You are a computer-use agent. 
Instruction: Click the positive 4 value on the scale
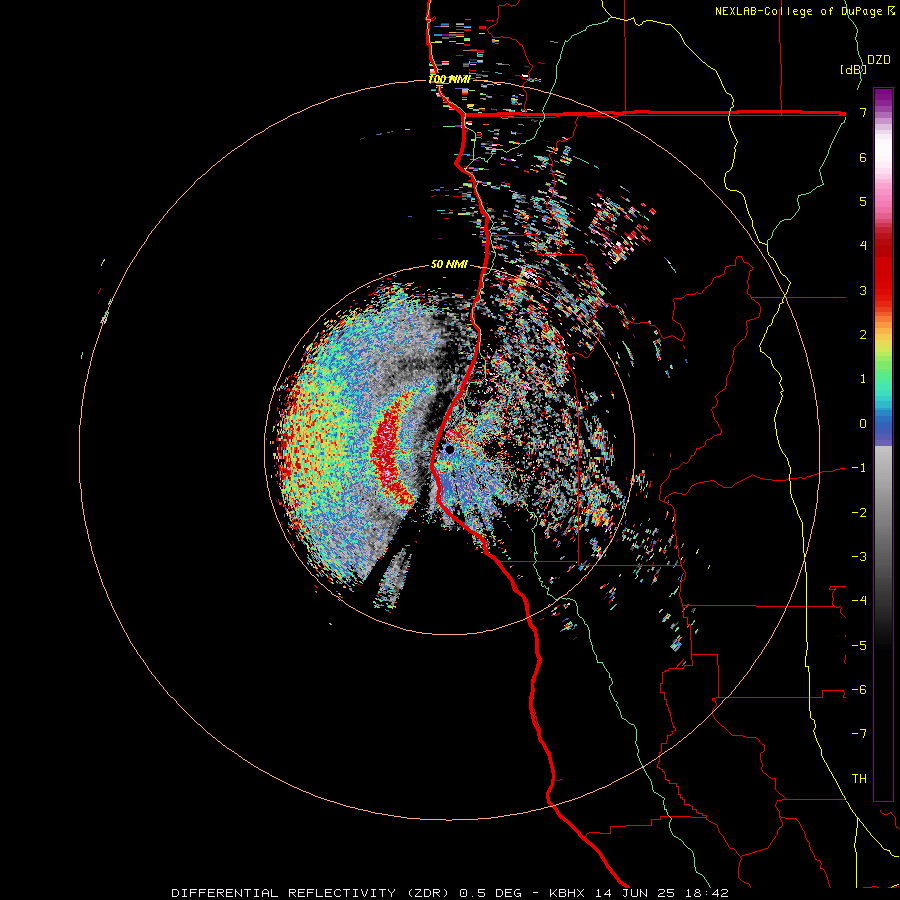(863, 246)
